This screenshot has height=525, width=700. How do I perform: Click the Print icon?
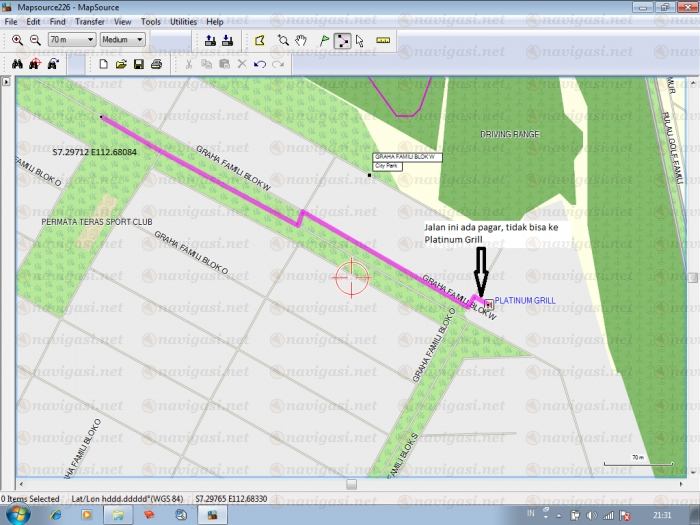point(156,64)
